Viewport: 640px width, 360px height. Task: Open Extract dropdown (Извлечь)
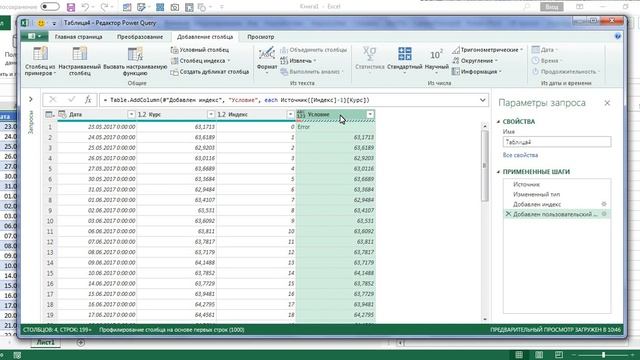point(298,61)
